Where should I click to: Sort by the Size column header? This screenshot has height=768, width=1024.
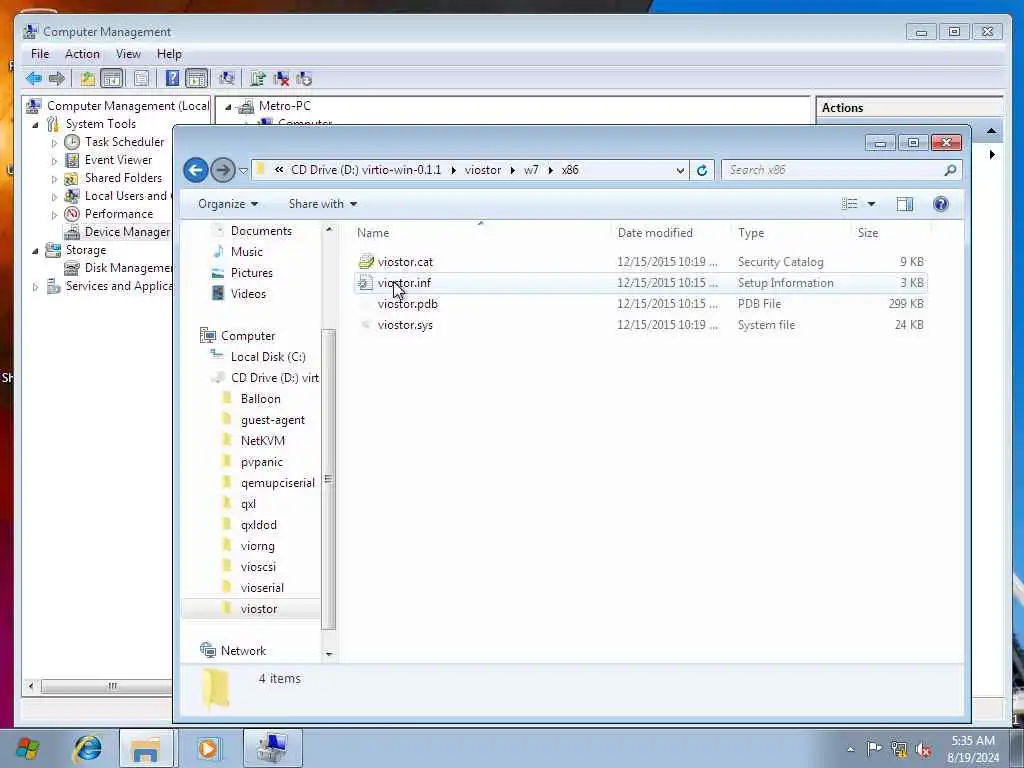click(868, 233)
